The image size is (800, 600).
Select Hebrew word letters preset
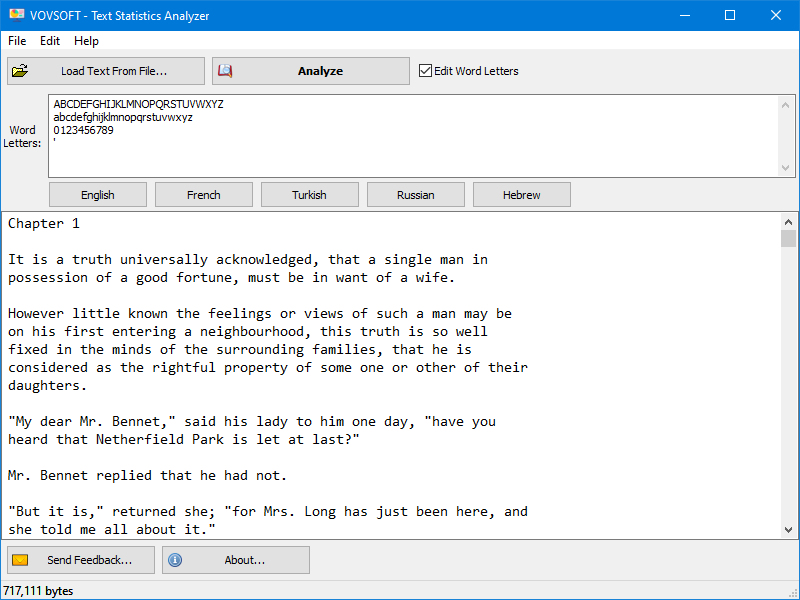[522, 195]
